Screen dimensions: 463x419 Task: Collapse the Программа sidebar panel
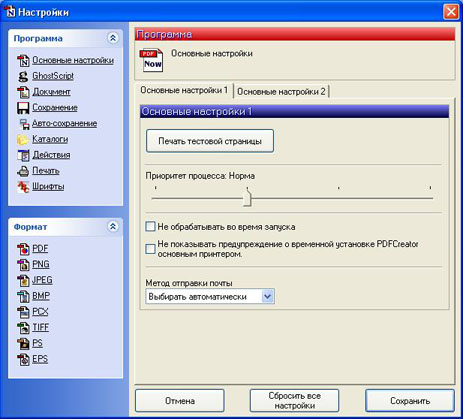pos(113,38)
